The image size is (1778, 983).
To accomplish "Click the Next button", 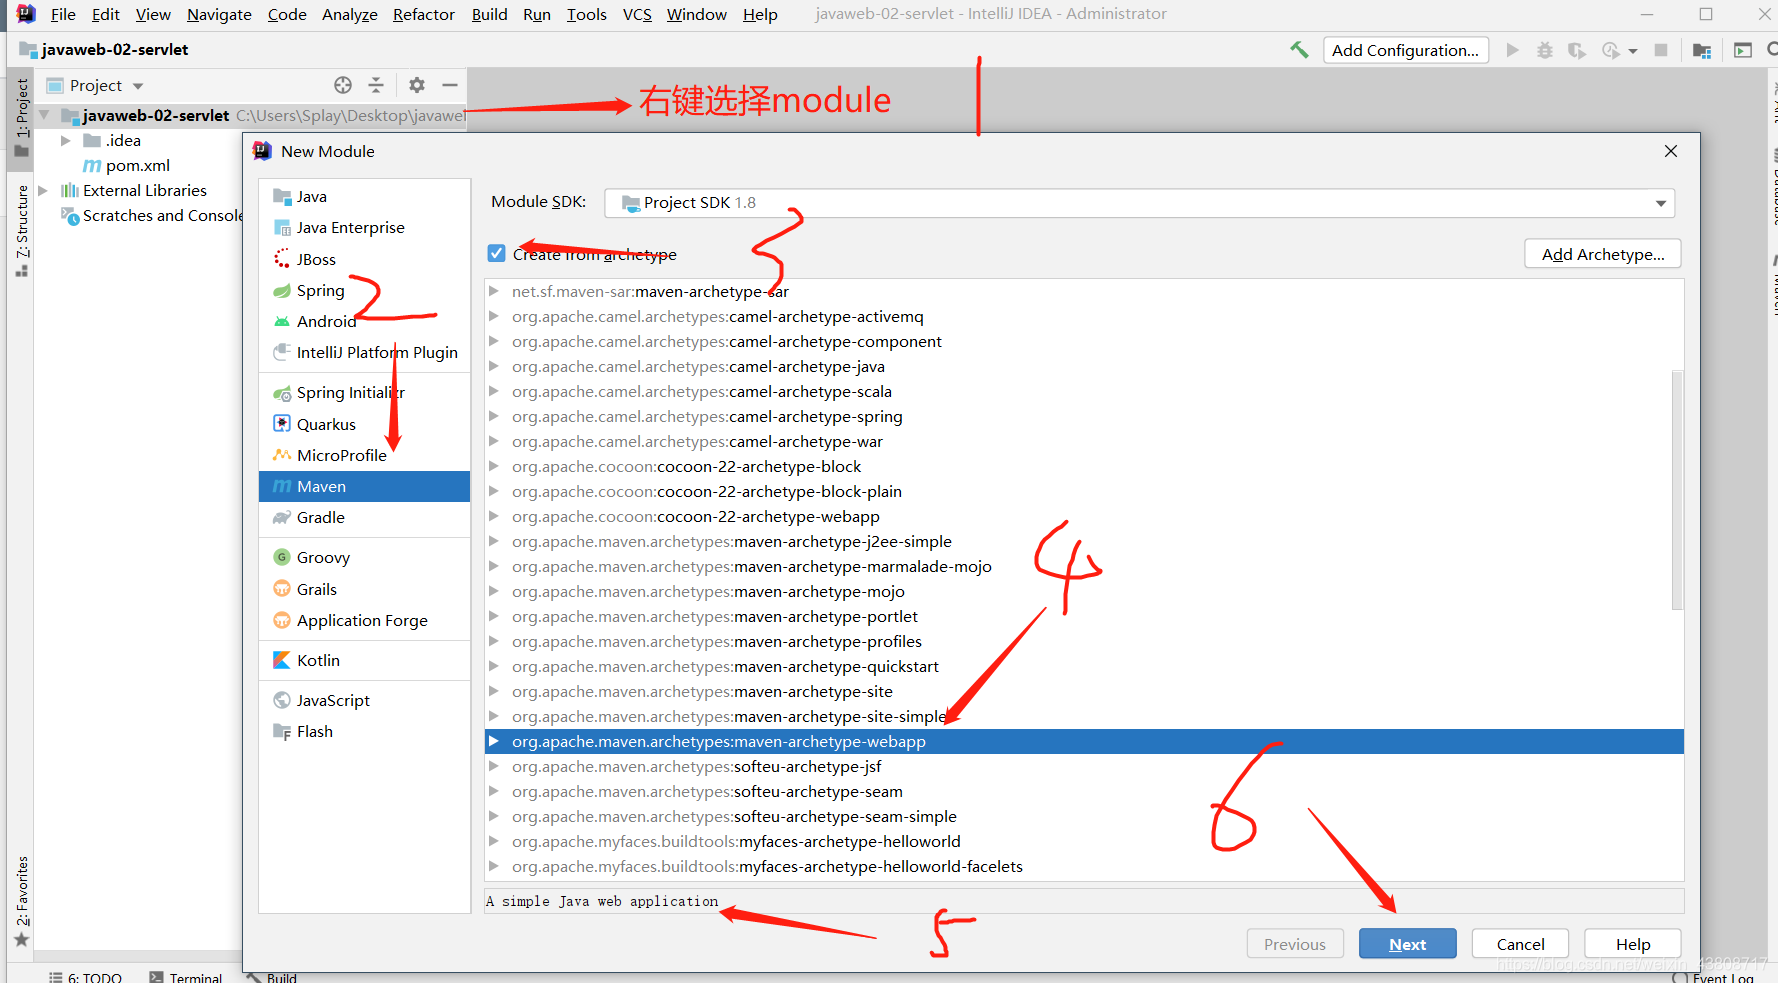I will point(1407,944).
